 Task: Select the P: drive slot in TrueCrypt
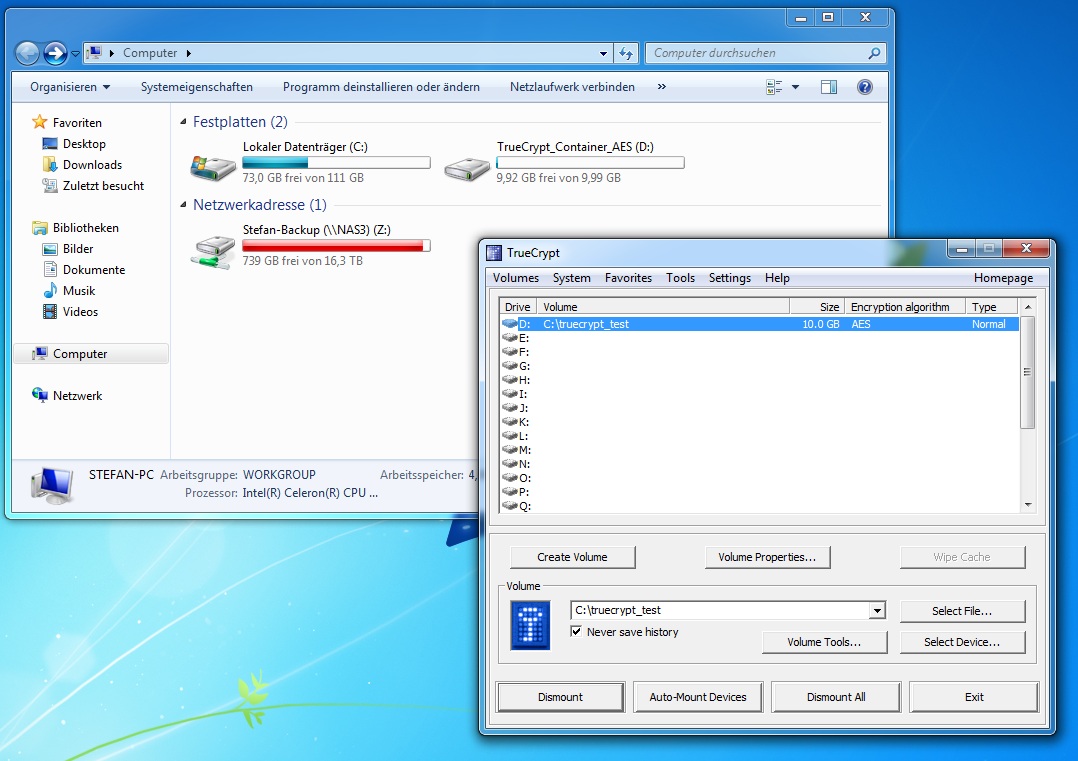point(516,492)
